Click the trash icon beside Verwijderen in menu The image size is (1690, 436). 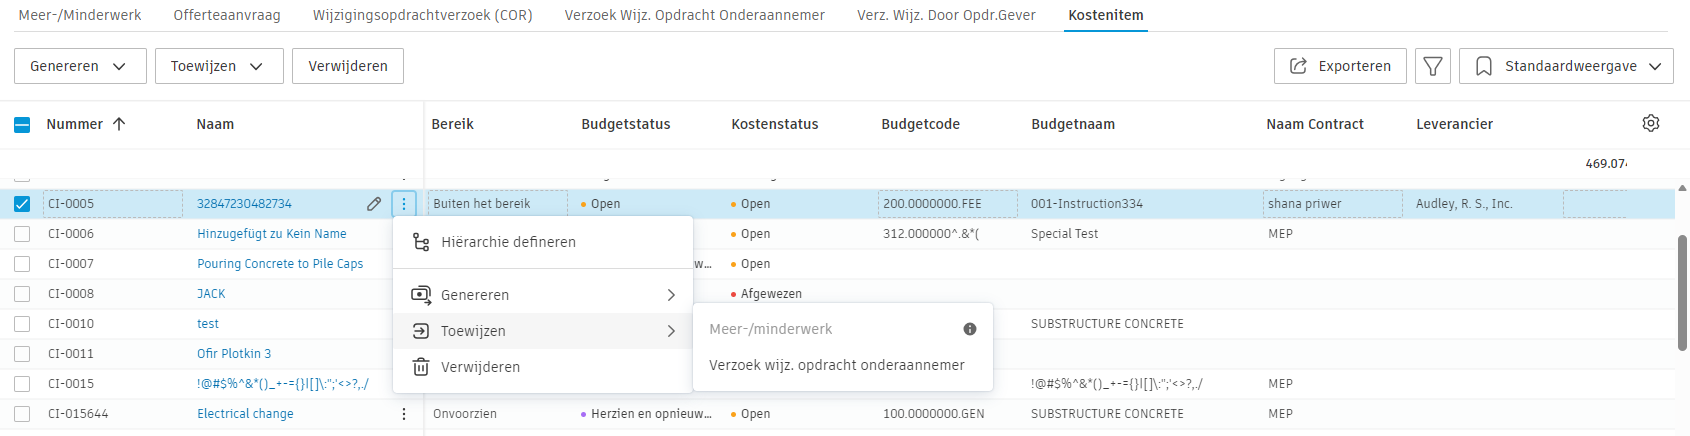click(x=421, y=367)
